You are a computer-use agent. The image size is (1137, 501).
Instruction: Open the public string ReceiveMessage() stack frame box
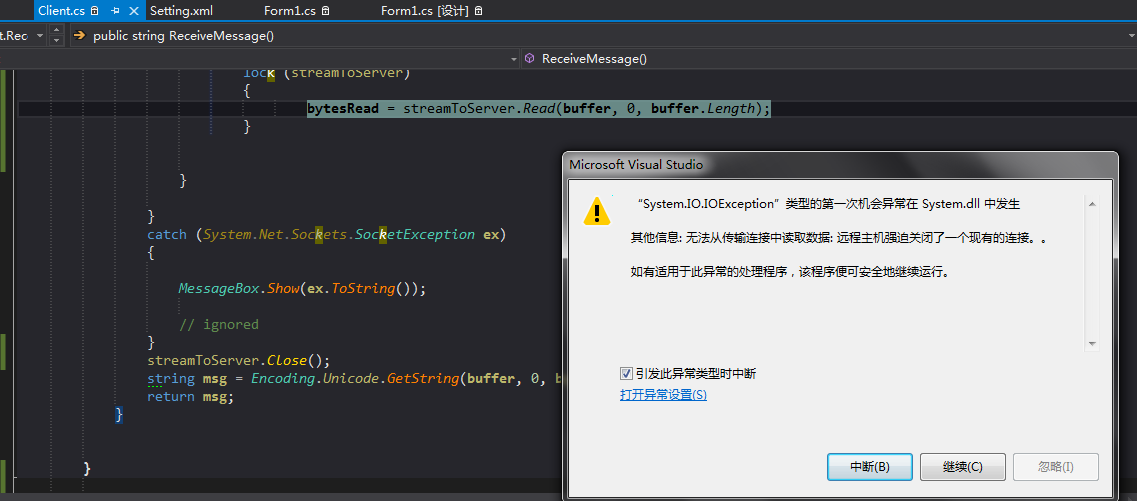tap(602, 36)
